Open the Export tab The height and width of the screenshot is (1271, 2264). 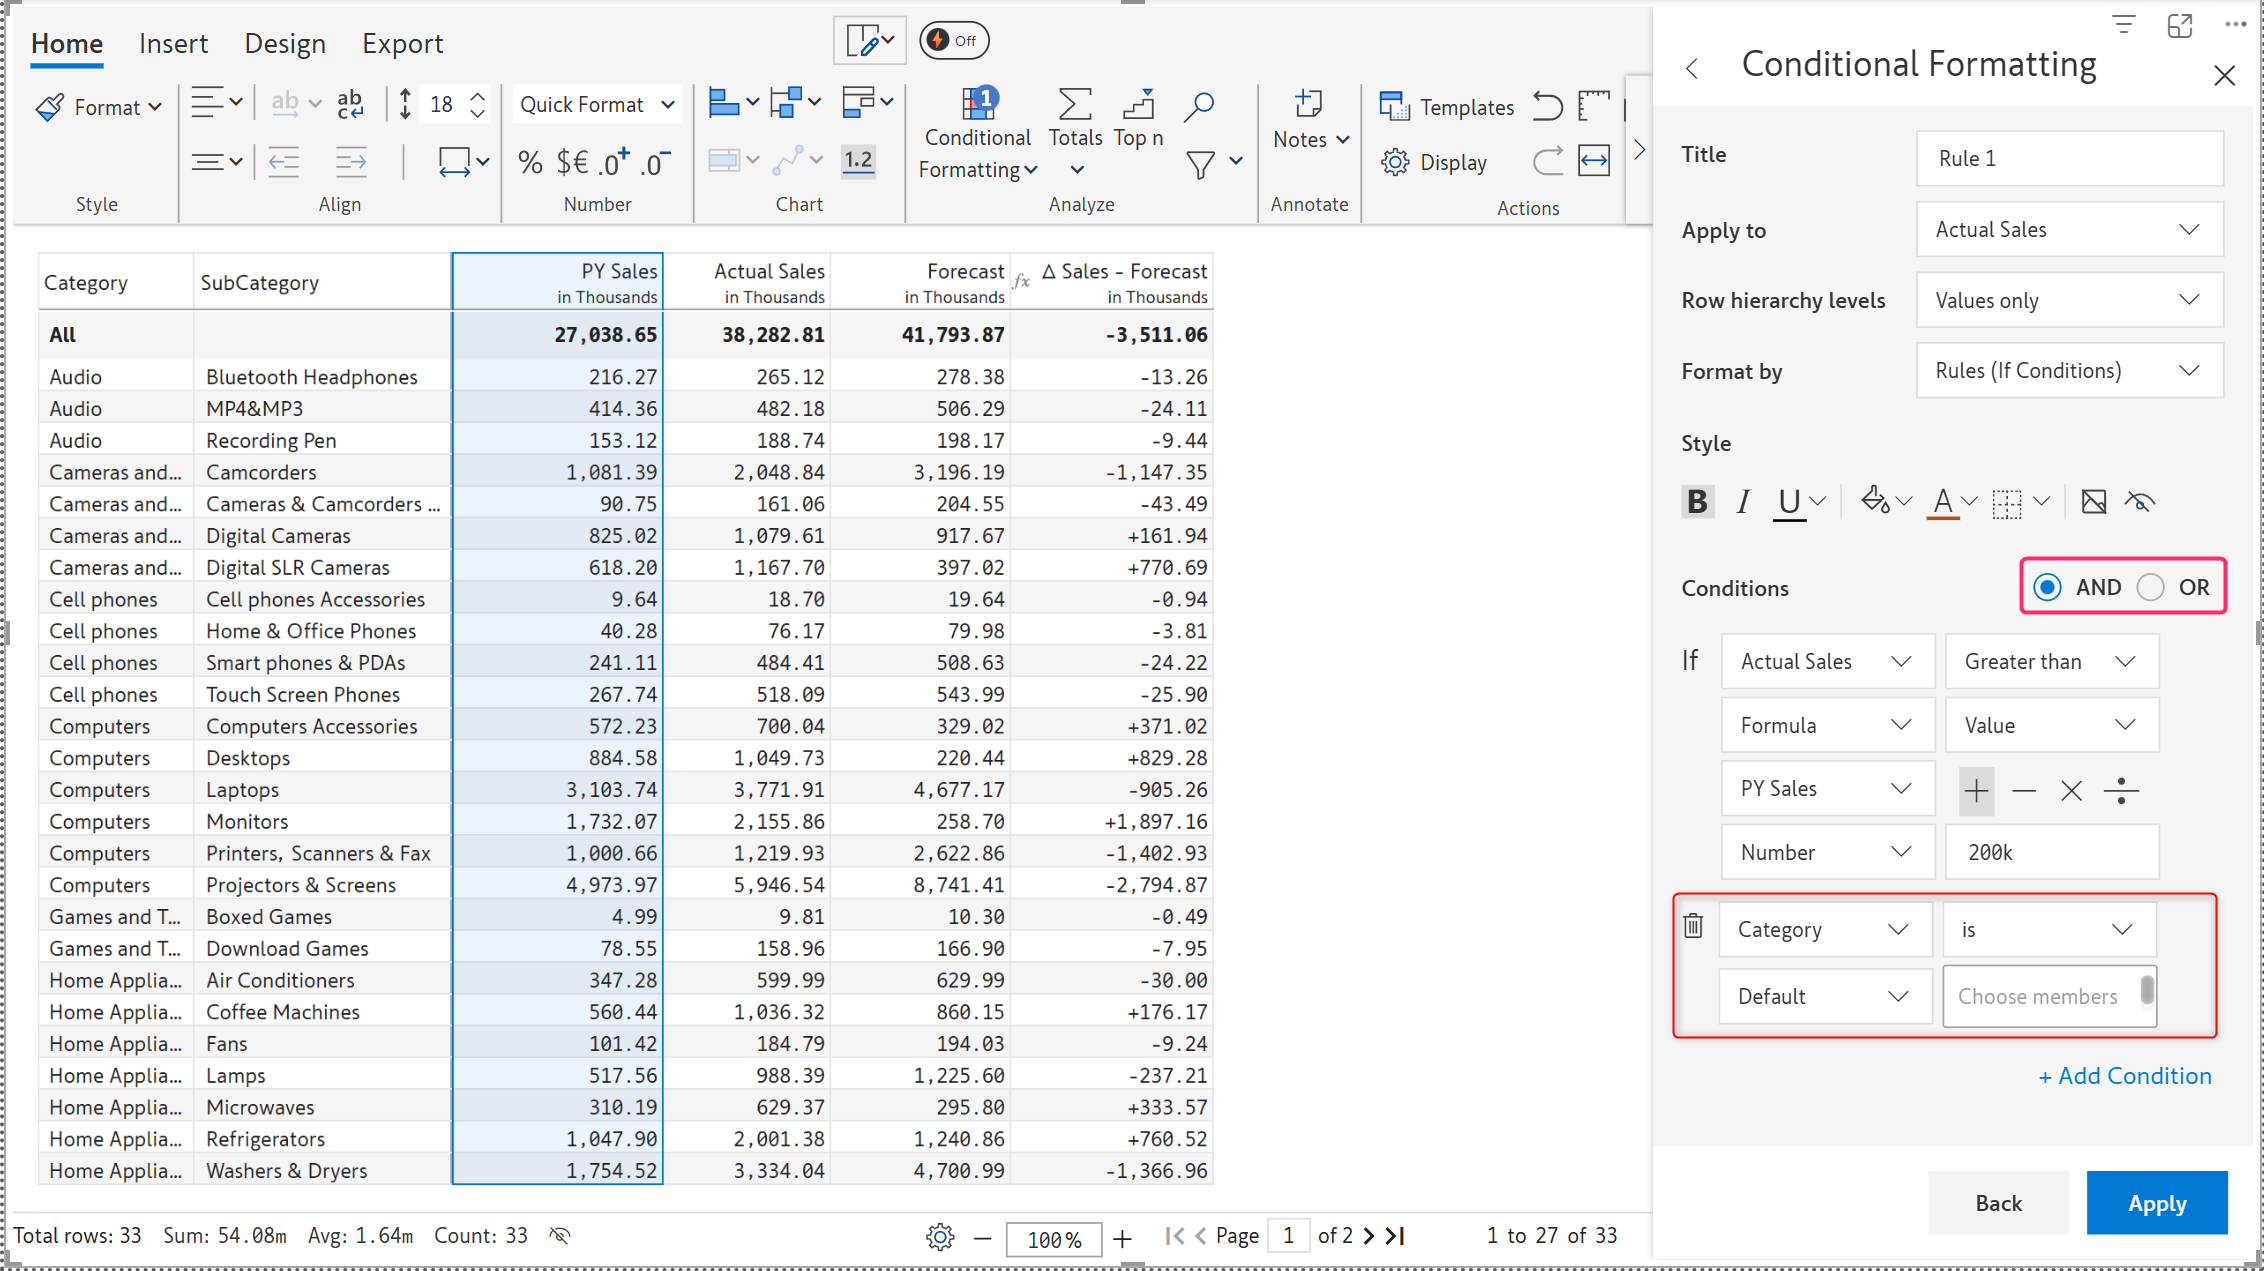tap(402, 43)
